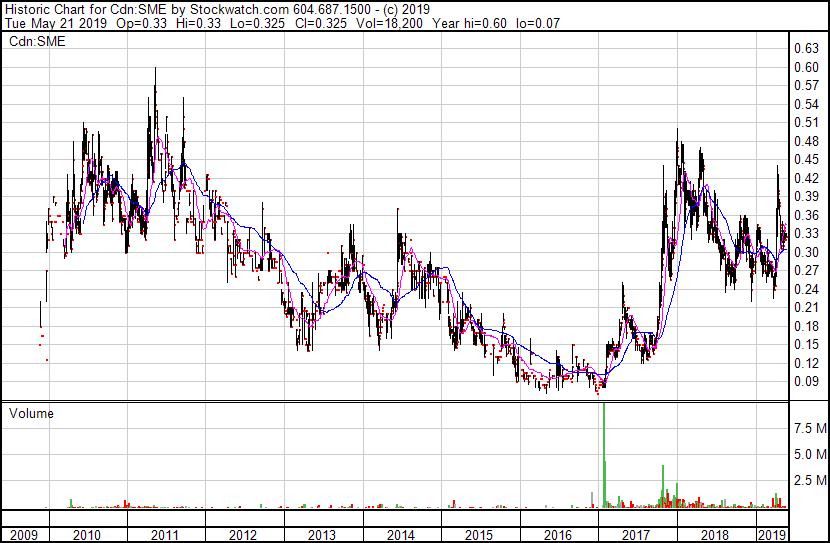Click the 5.0 M volume axis label
Screen dimensions: 830x543
[810, 454]
